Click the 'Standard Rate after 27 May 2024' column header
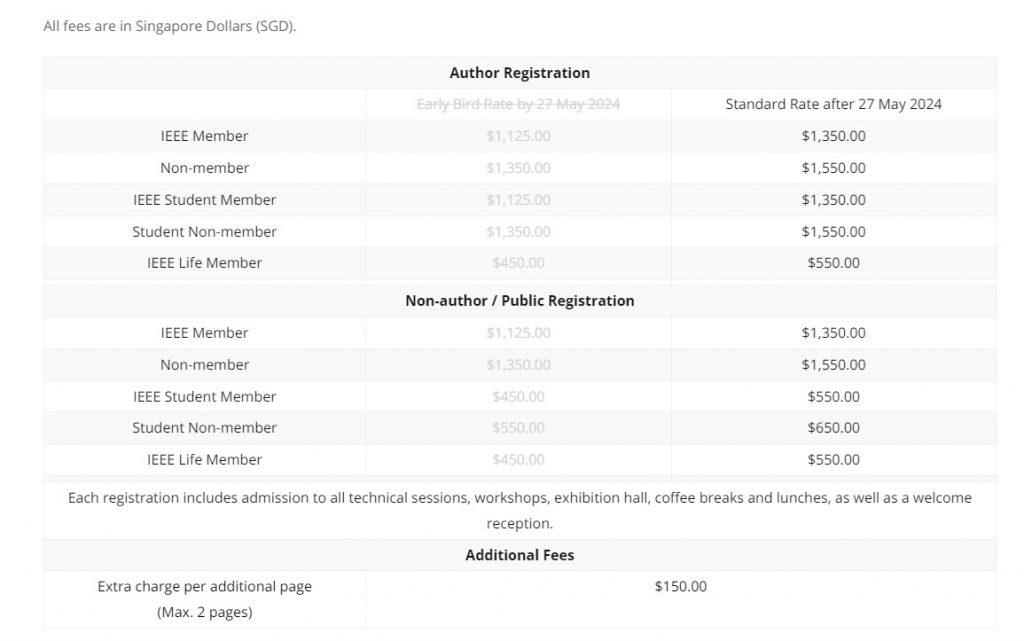 pyautogui.click(x=833, y=104)
